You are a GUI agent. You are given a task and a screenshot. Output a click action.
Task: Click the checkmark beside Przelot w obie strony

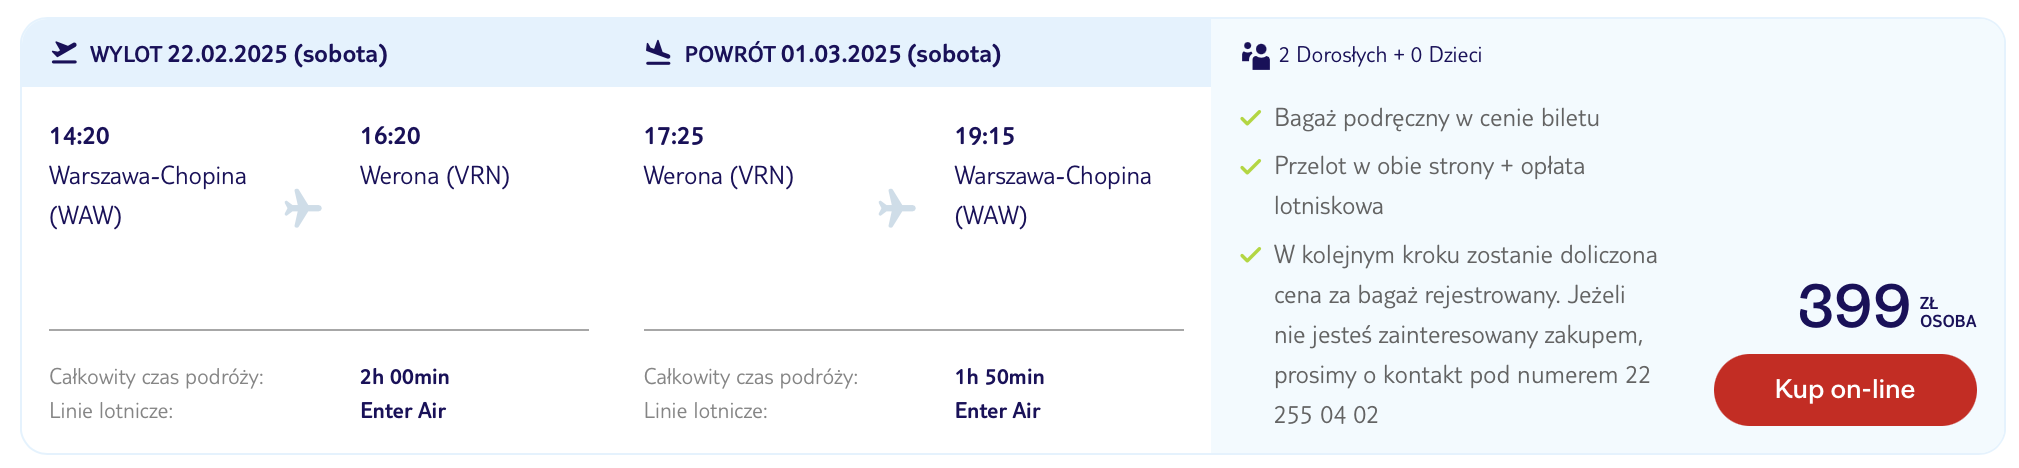coord(1250,167)
